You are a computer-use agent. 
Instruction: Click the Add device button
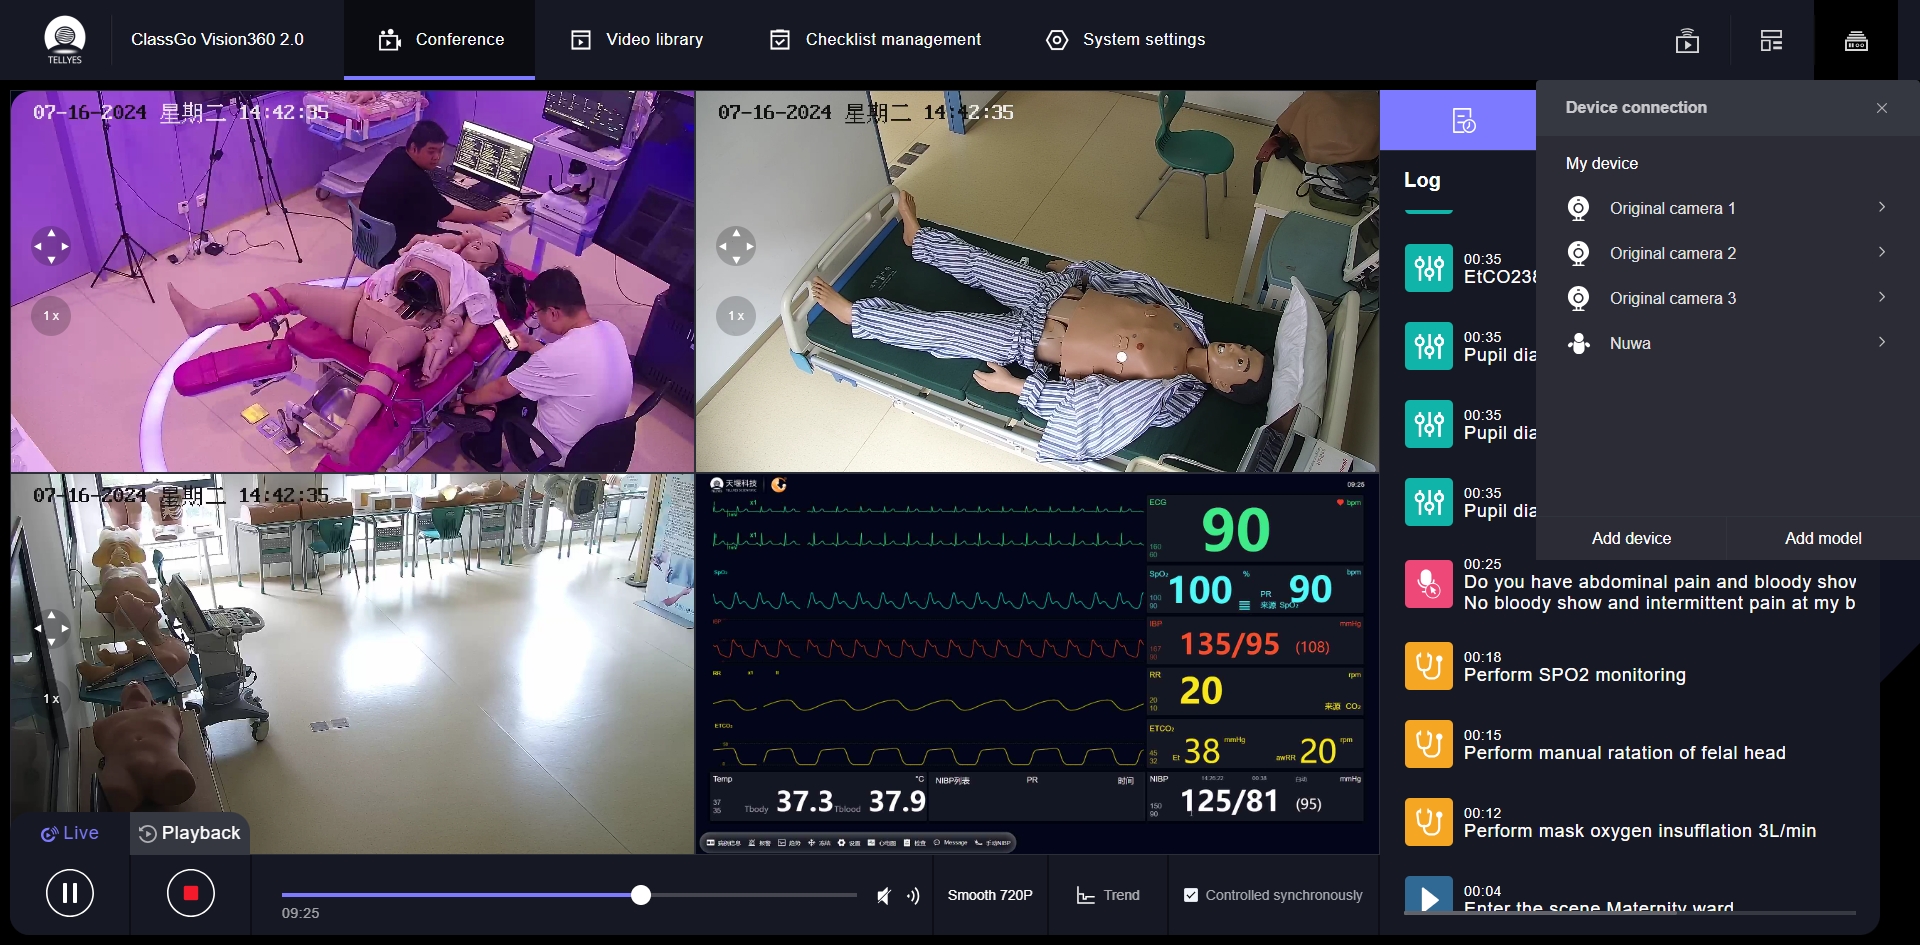(x=1630, y=538)
